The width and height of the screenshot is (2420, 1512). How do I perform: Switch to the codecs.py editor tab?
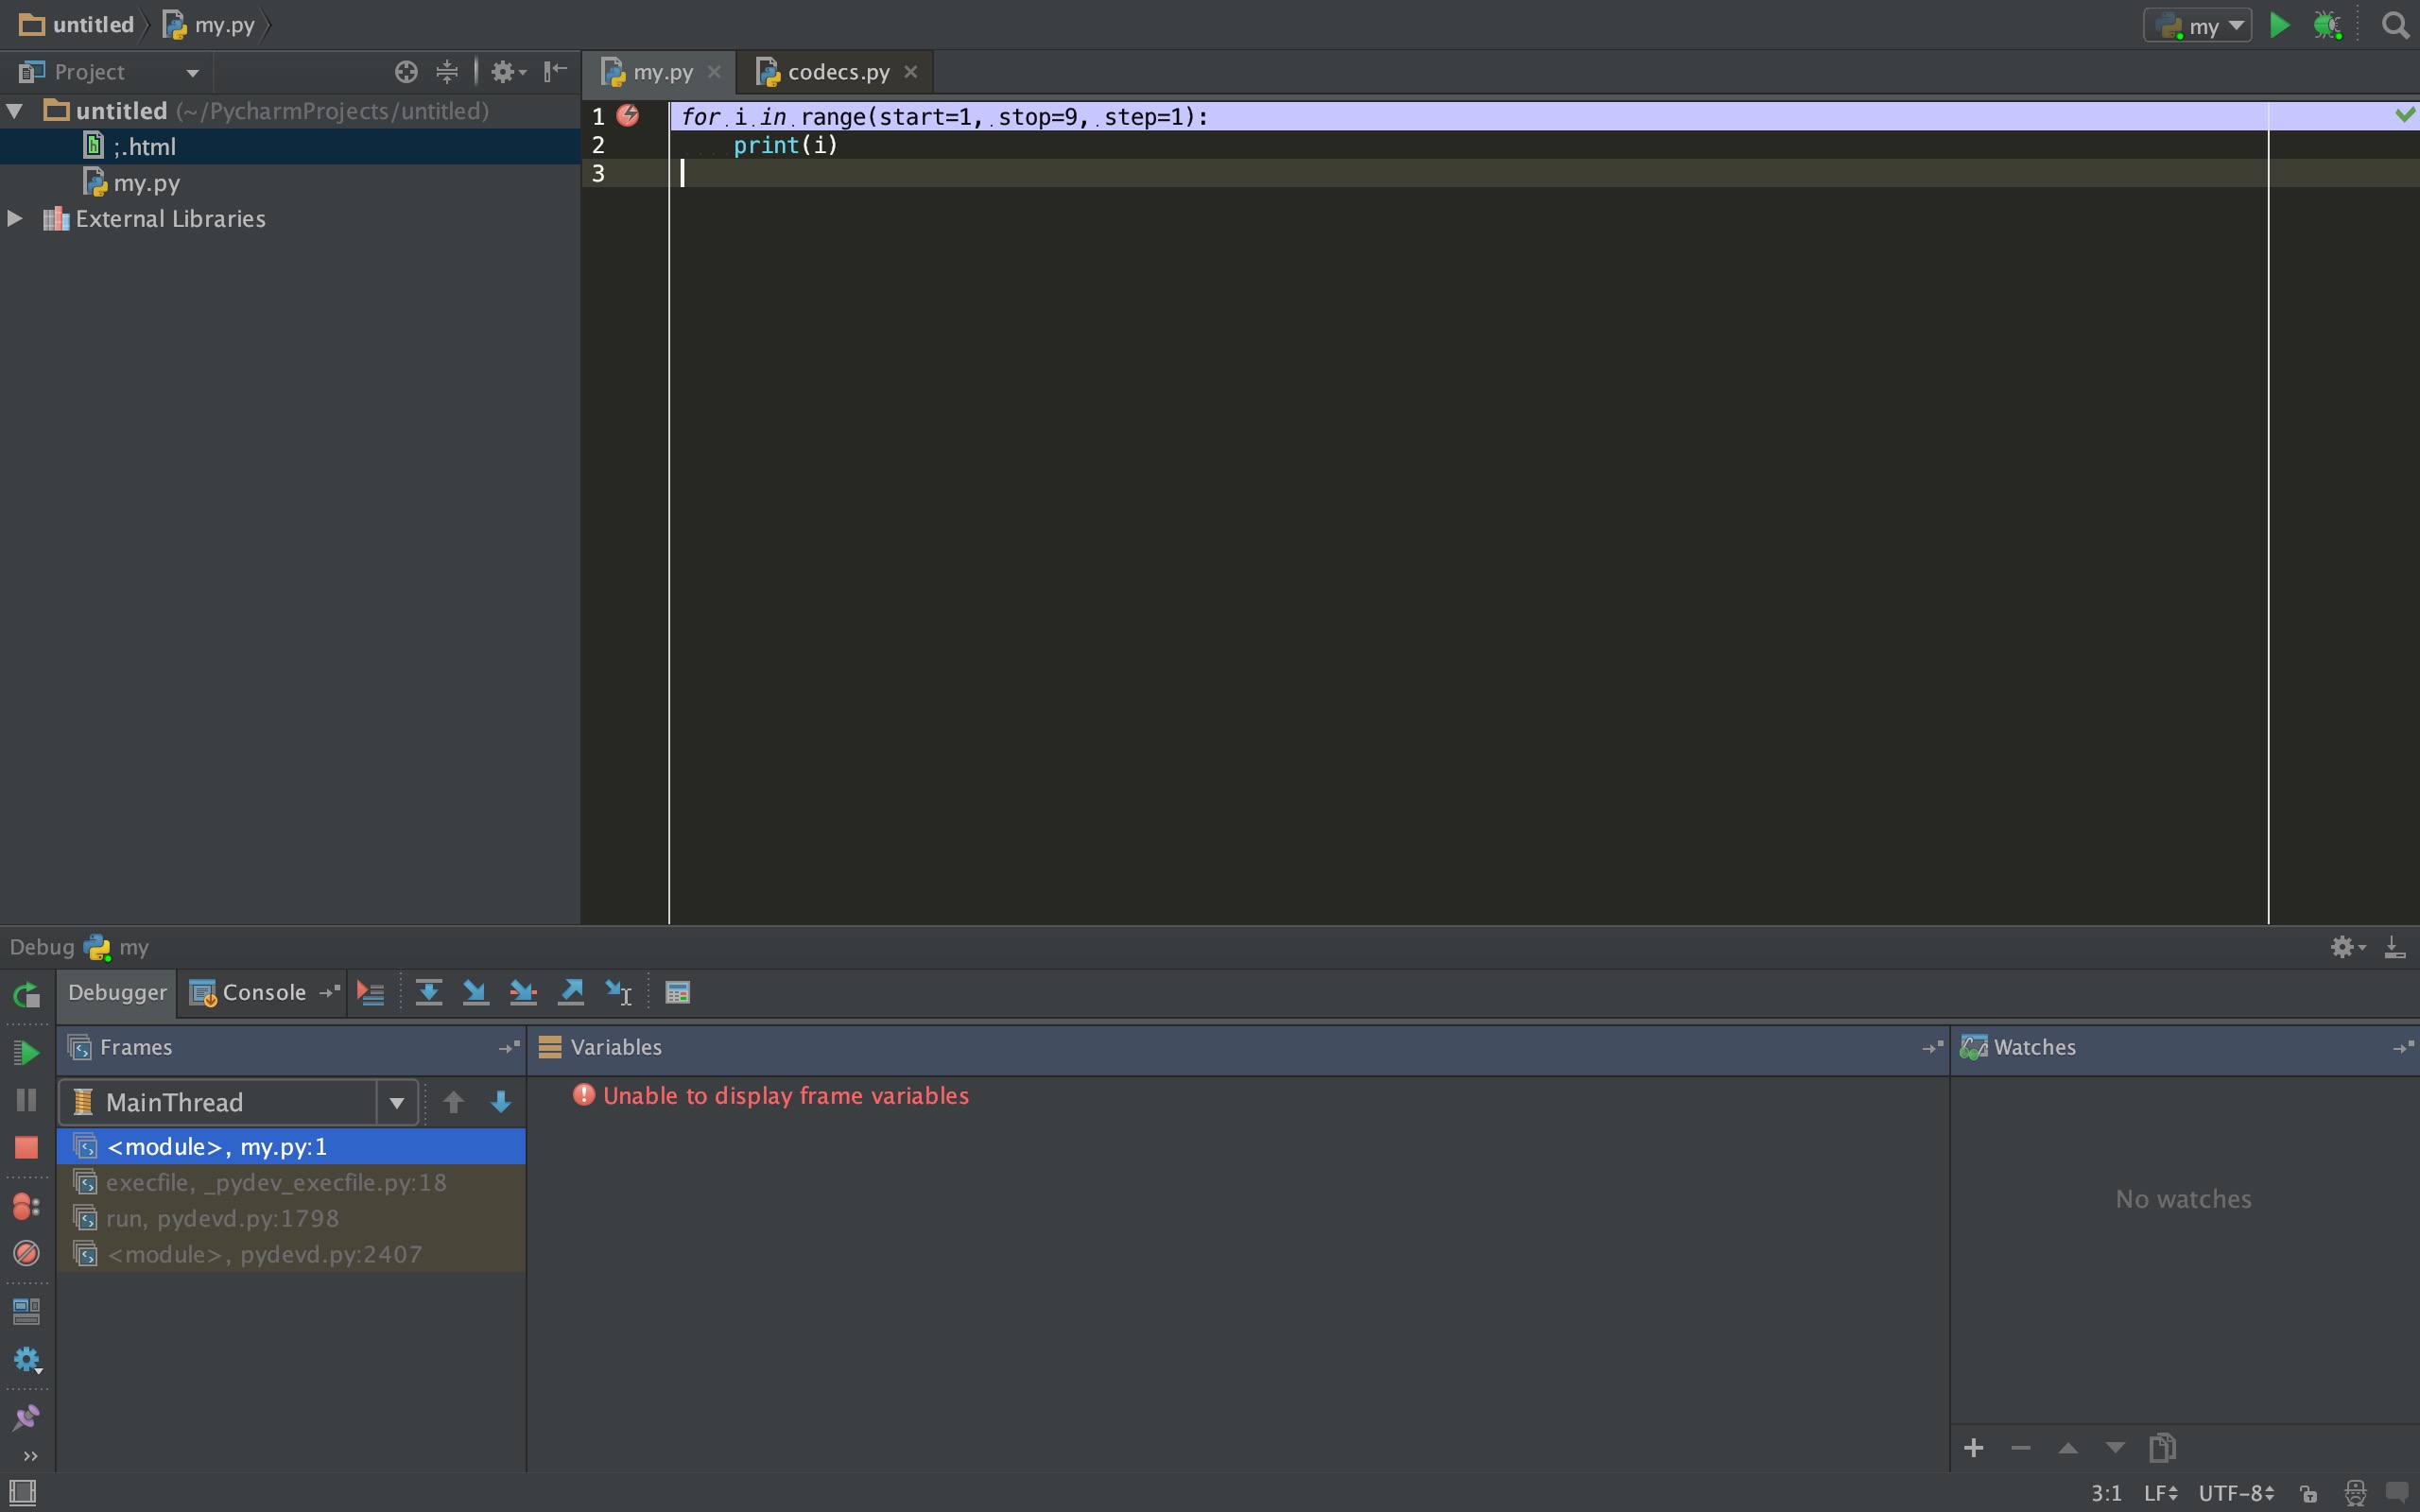(836, 72)
